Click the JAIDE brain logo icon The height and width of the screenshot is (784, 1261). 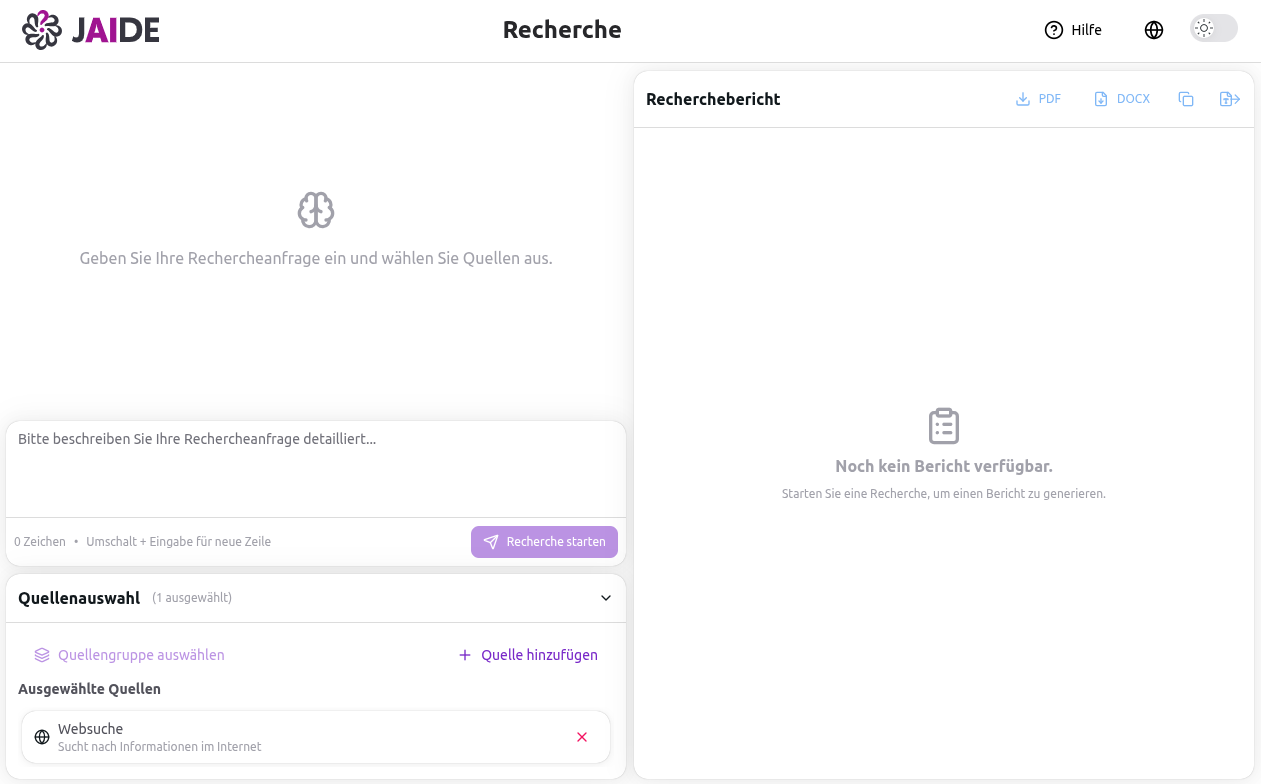[x=40, y=30]
